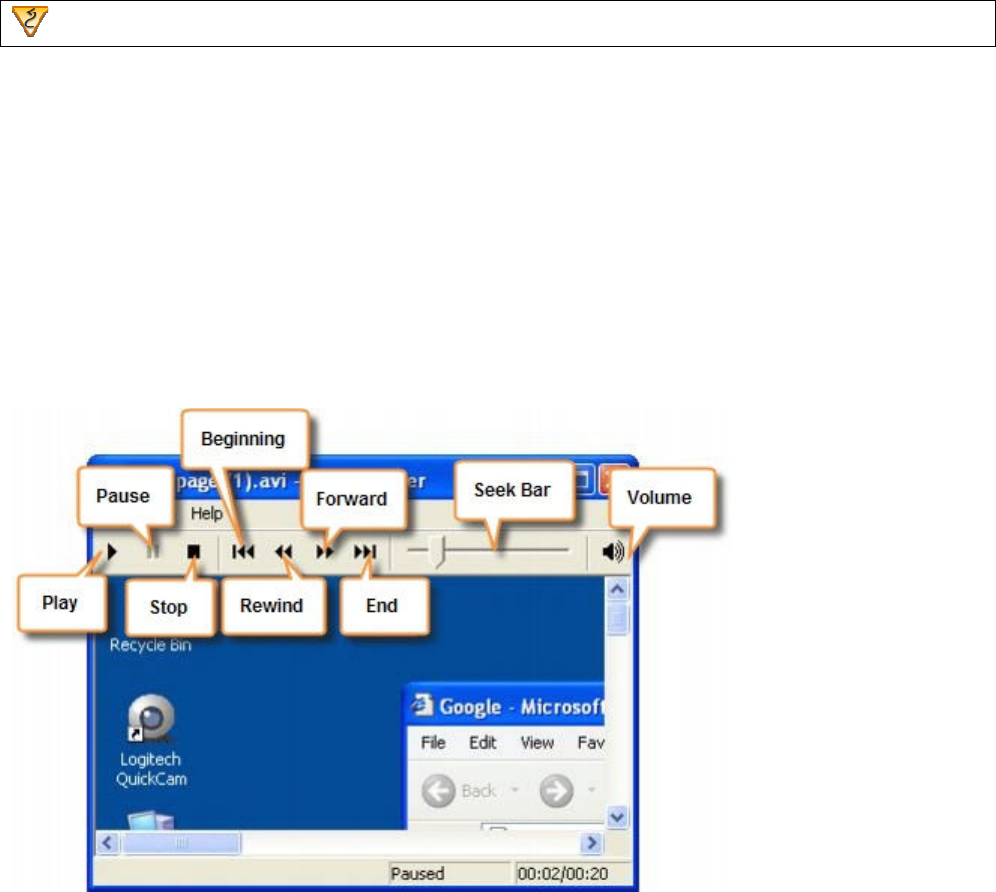This screenshot has width=996, height=892.
Task: Click horizontal scrollbar right arrow
Action: pos(591,843)
